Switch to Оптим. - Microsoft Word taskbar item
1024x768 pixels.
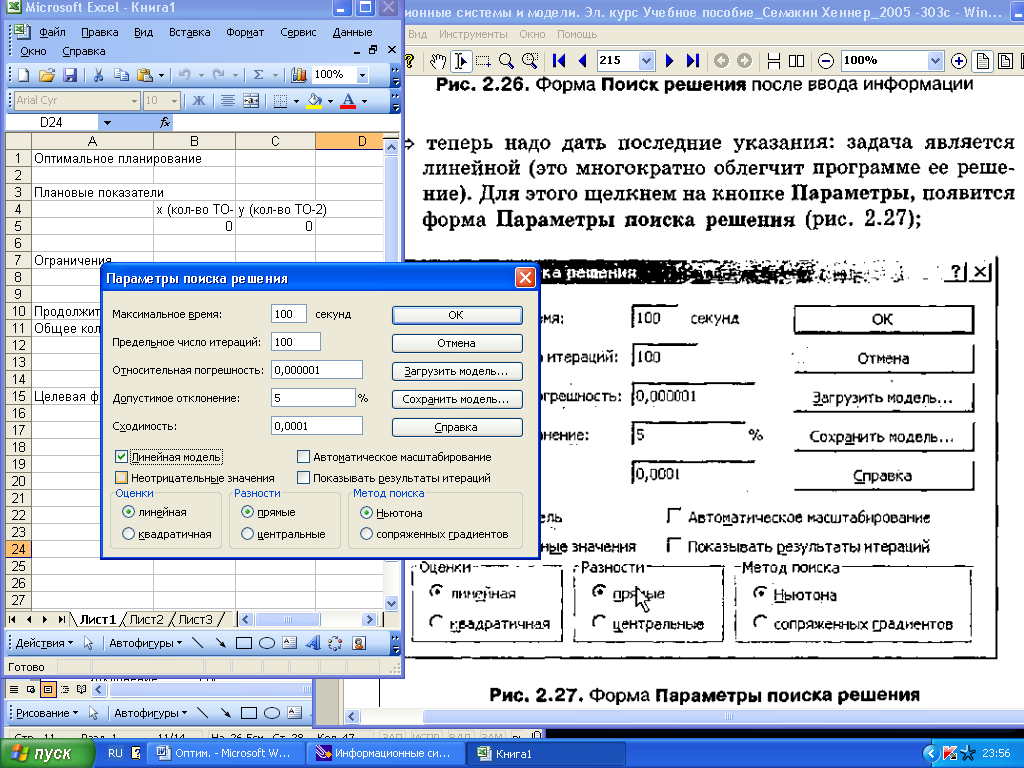225,753
